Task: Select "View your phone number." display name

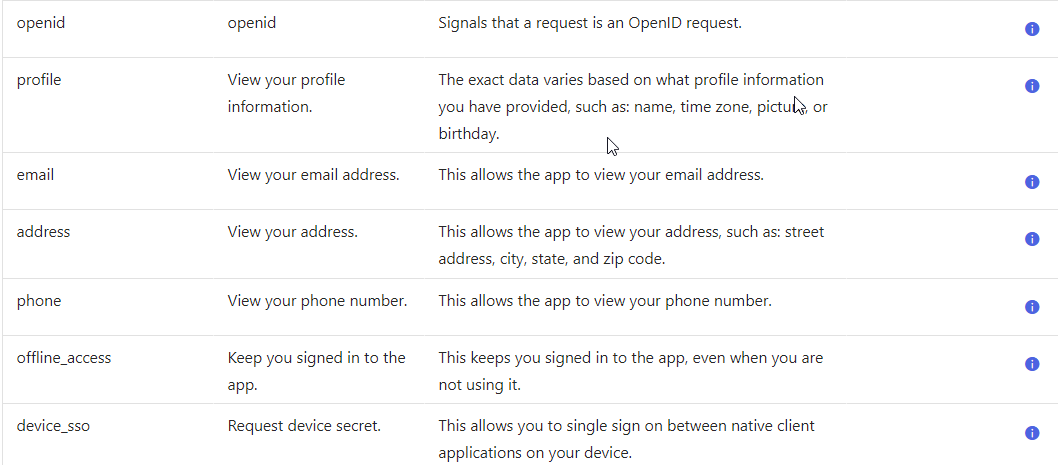Action: [x=317, y=300]
